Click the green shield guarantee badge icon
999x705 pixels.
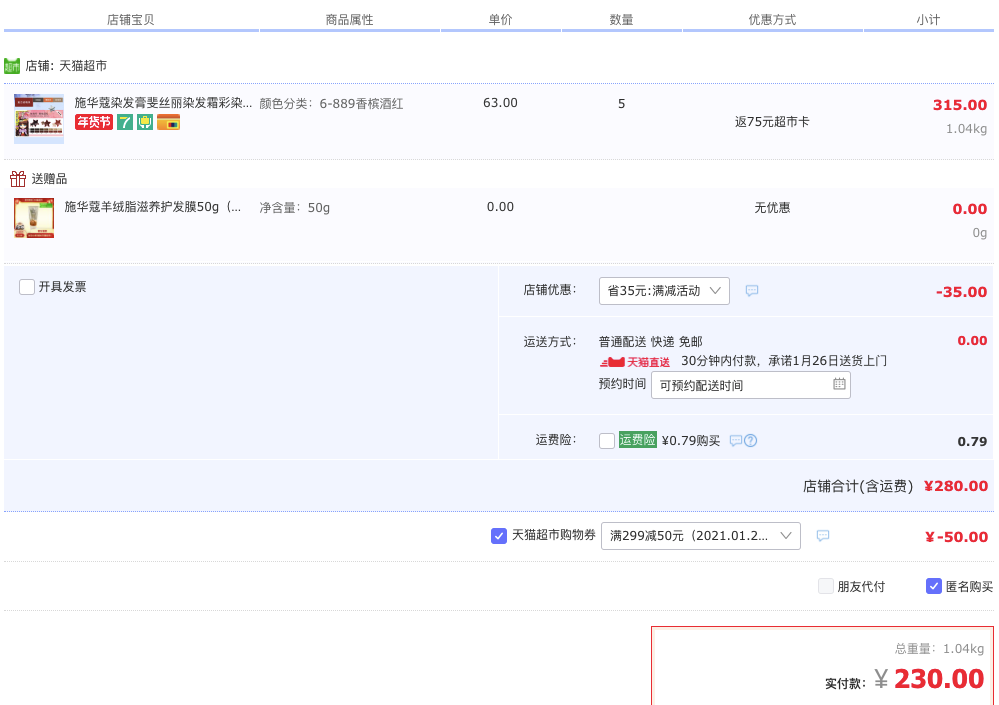click(x=145, y=122)
